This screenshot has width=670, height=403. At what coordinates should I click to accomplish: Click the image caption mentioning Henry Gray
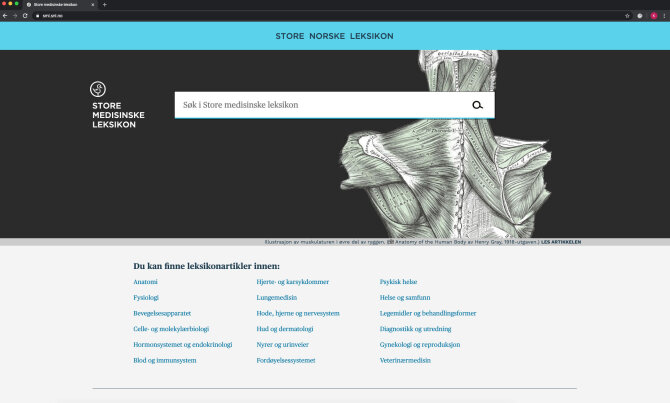(402, 242)
